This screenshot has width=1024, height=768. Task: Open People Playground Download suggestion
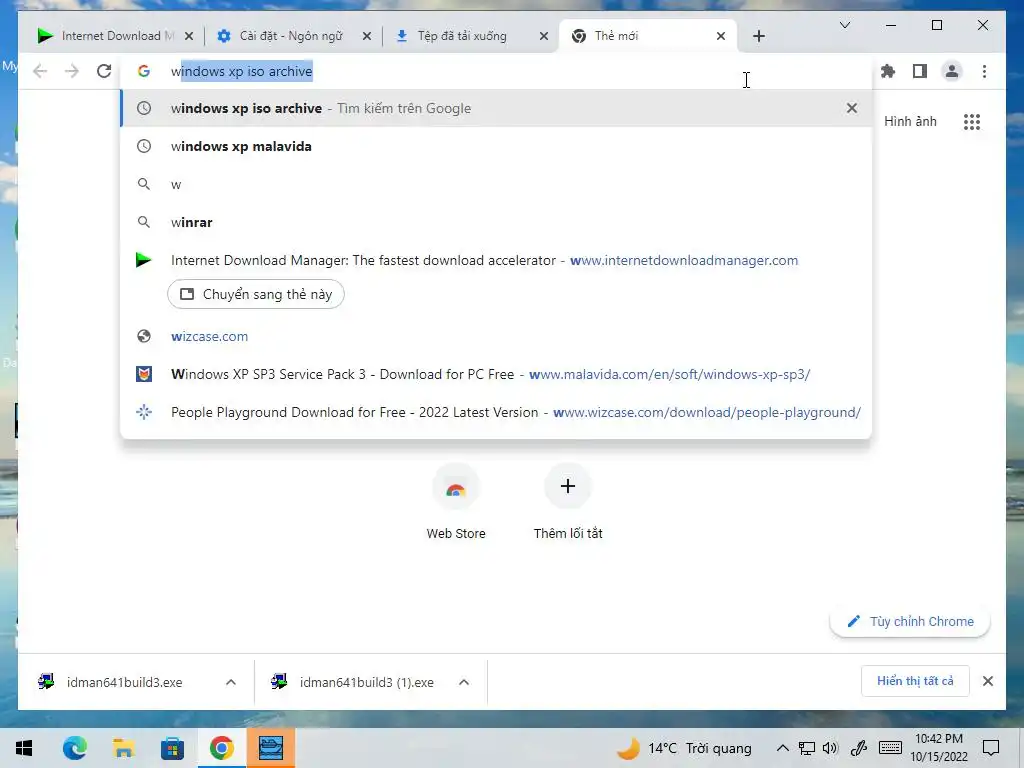click(x=496, y=412)
